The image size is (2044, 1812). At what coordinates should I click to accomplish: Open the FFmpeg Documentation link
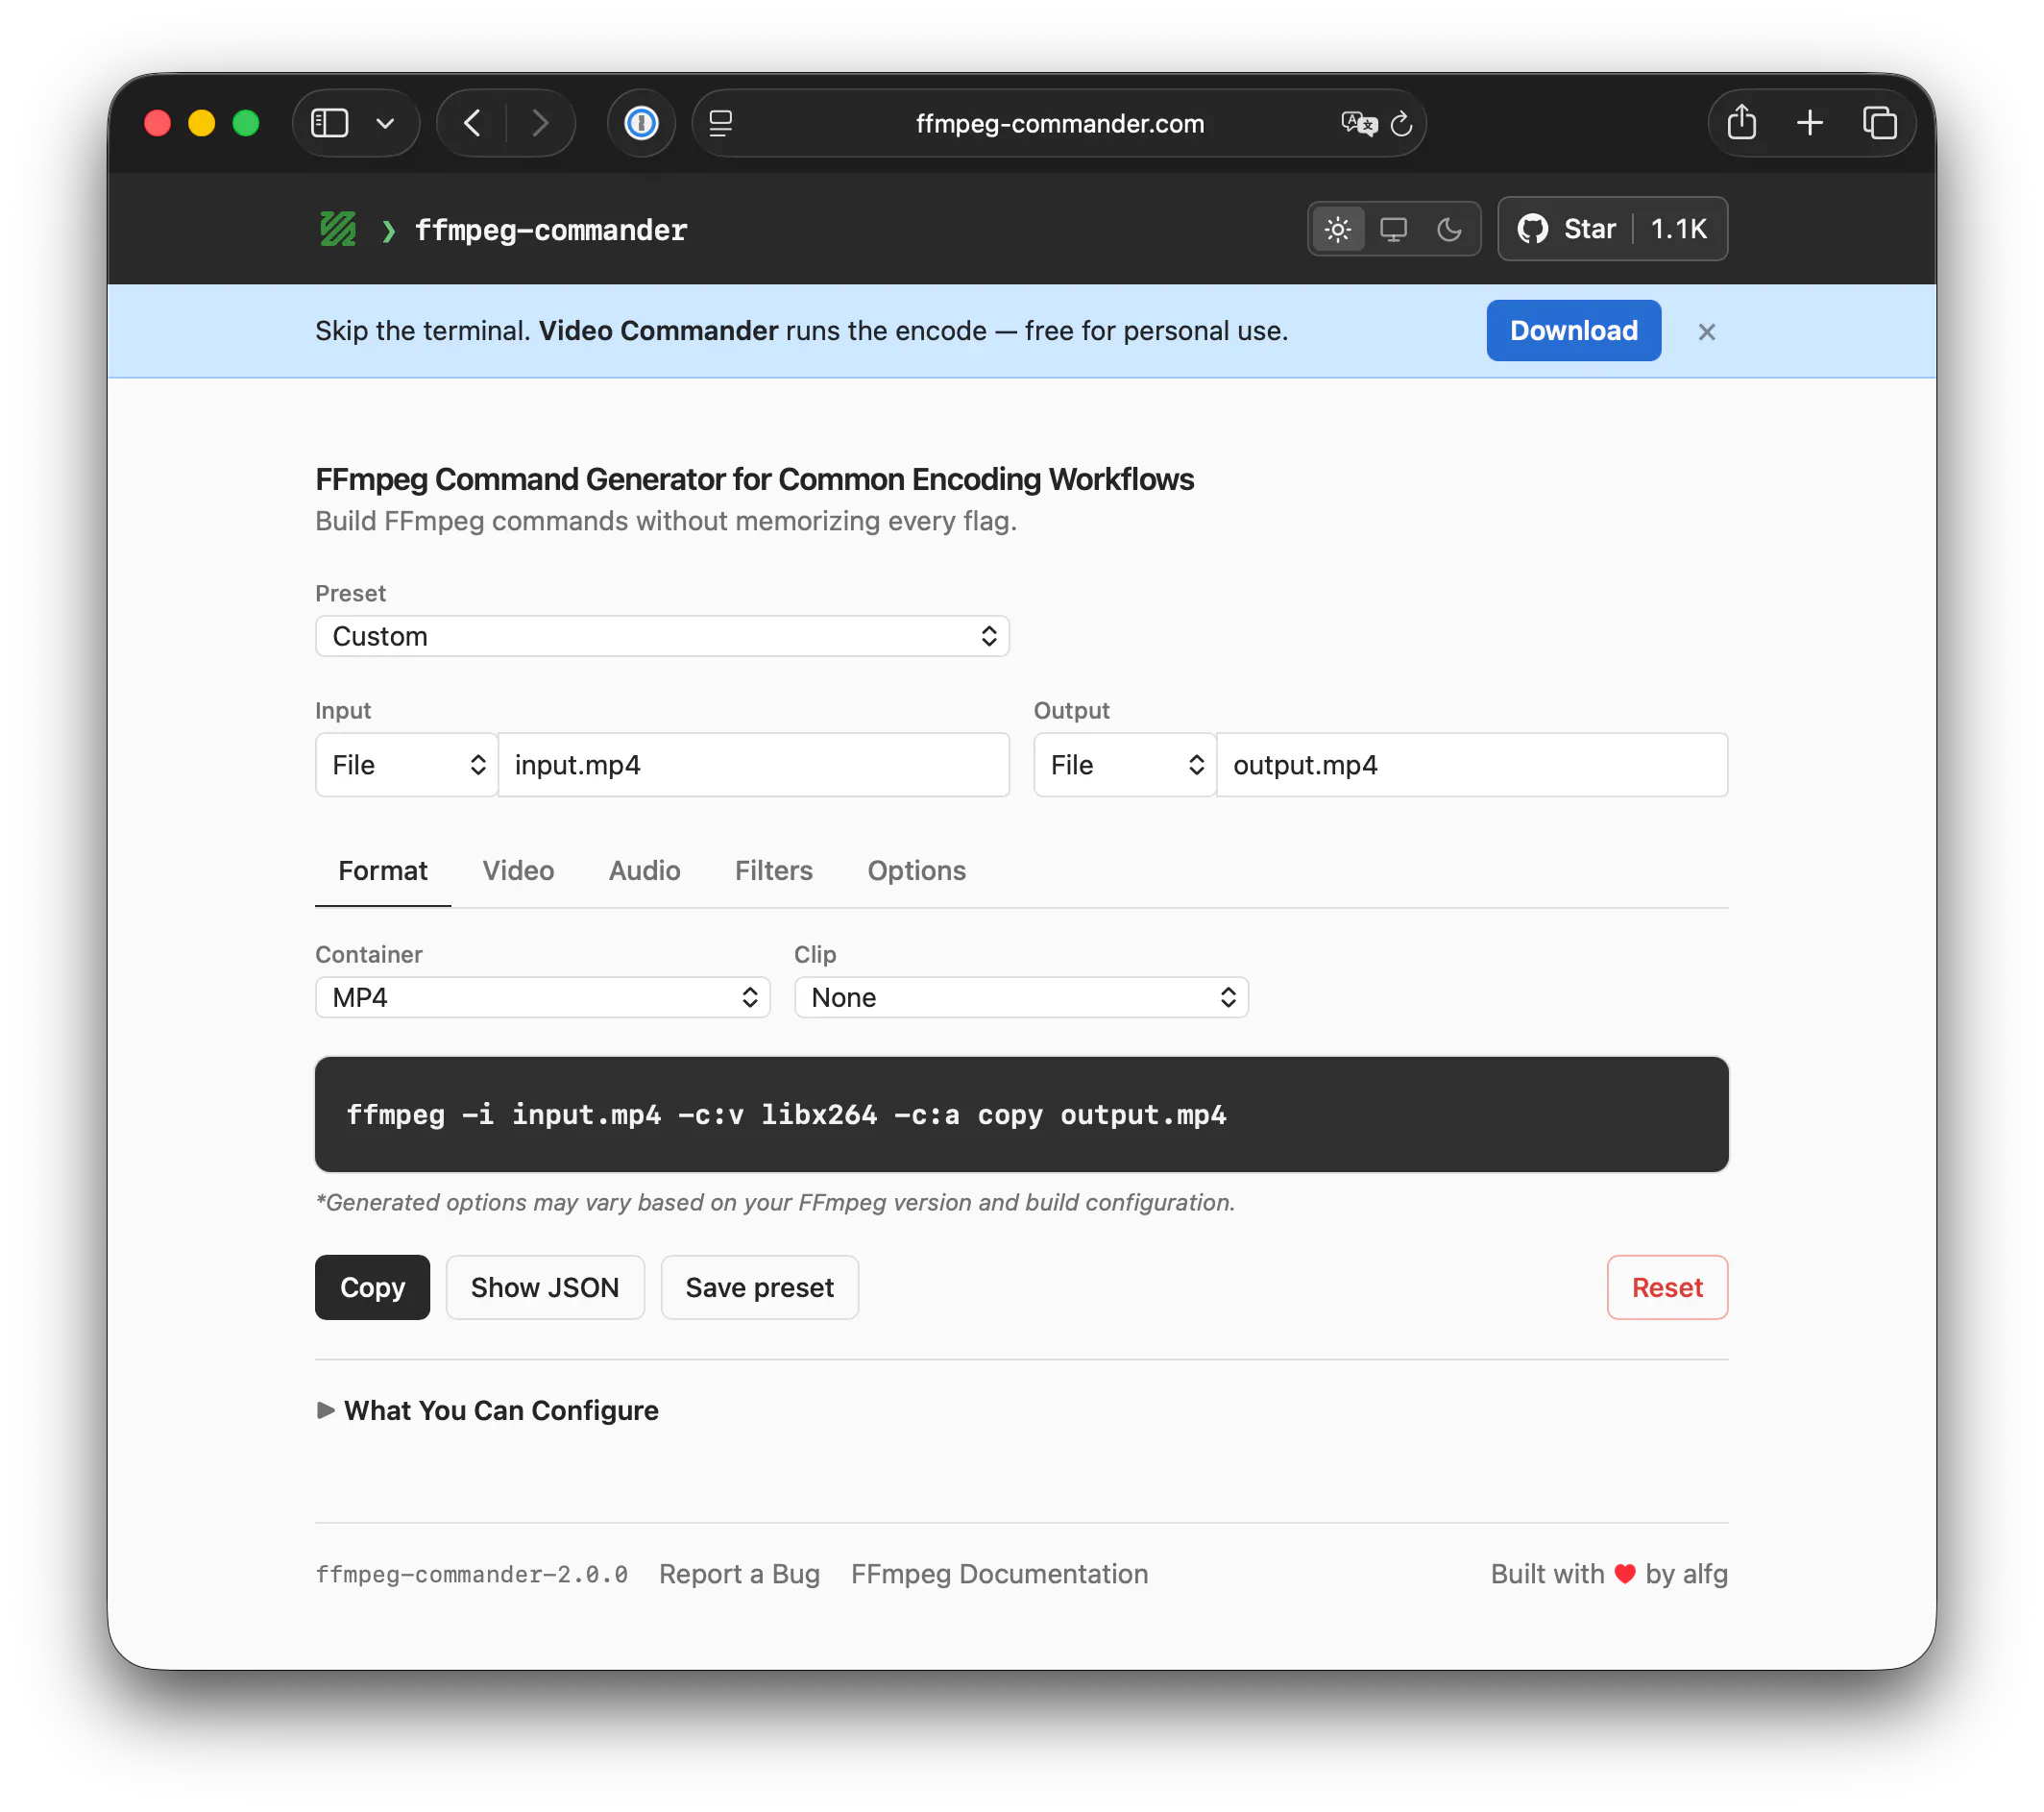(999, 1574)
